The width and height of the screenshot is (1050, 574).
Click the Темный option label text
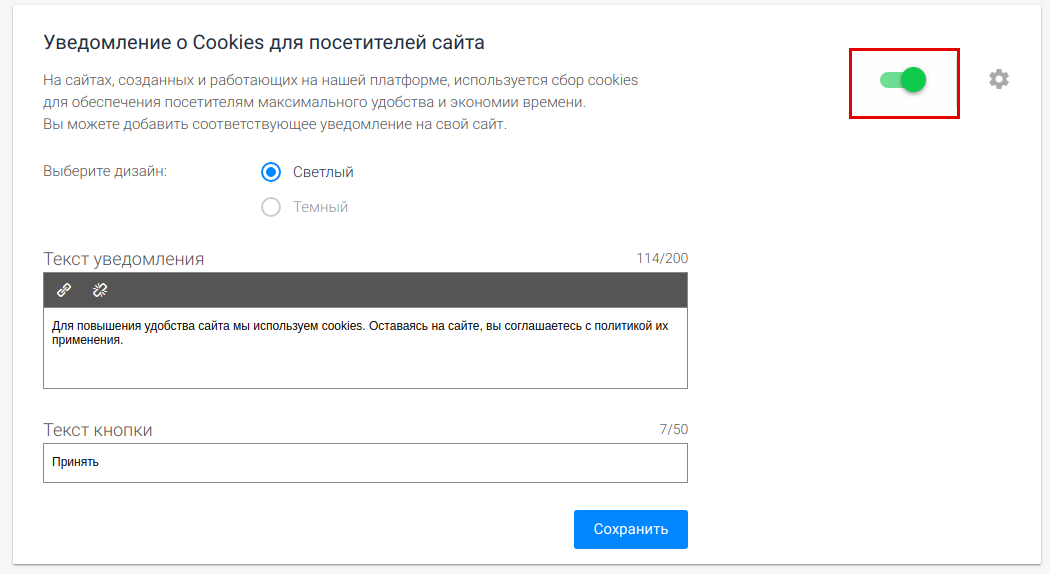click(x=320, y=207)
